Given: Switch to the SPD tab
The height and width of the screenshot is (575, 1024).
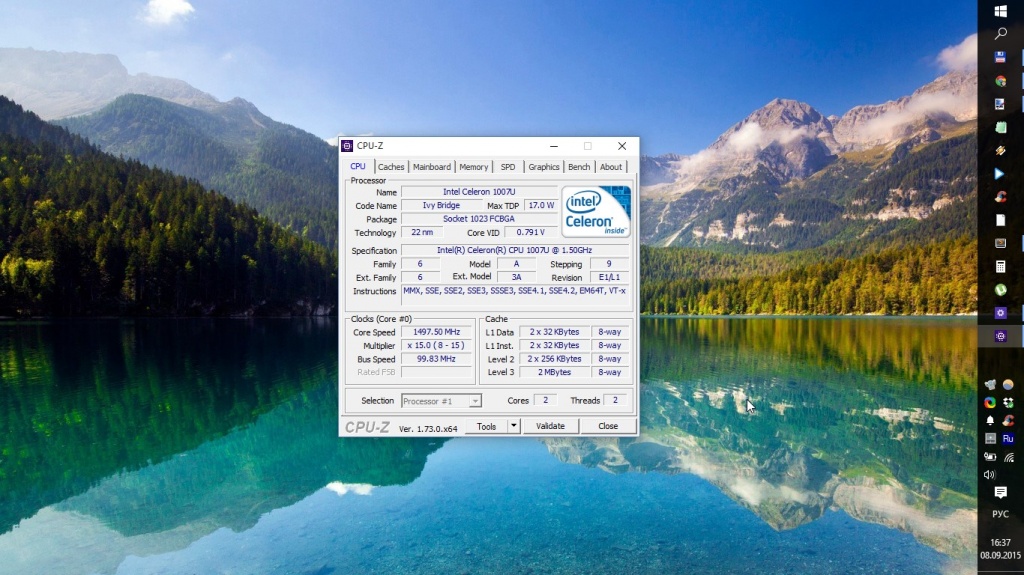Looking at the screenshot, I should (x=508, y=167).
